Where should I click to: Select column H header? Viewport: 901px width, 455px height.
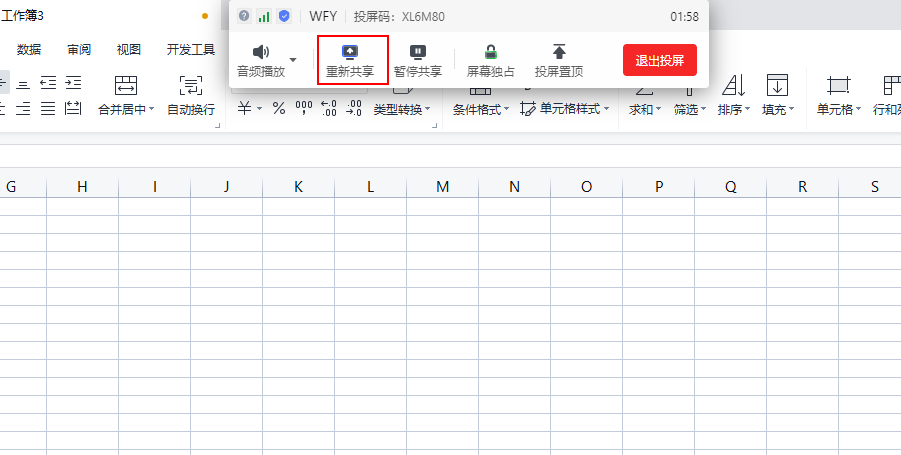pyautogui.click(x=82, y=187)
